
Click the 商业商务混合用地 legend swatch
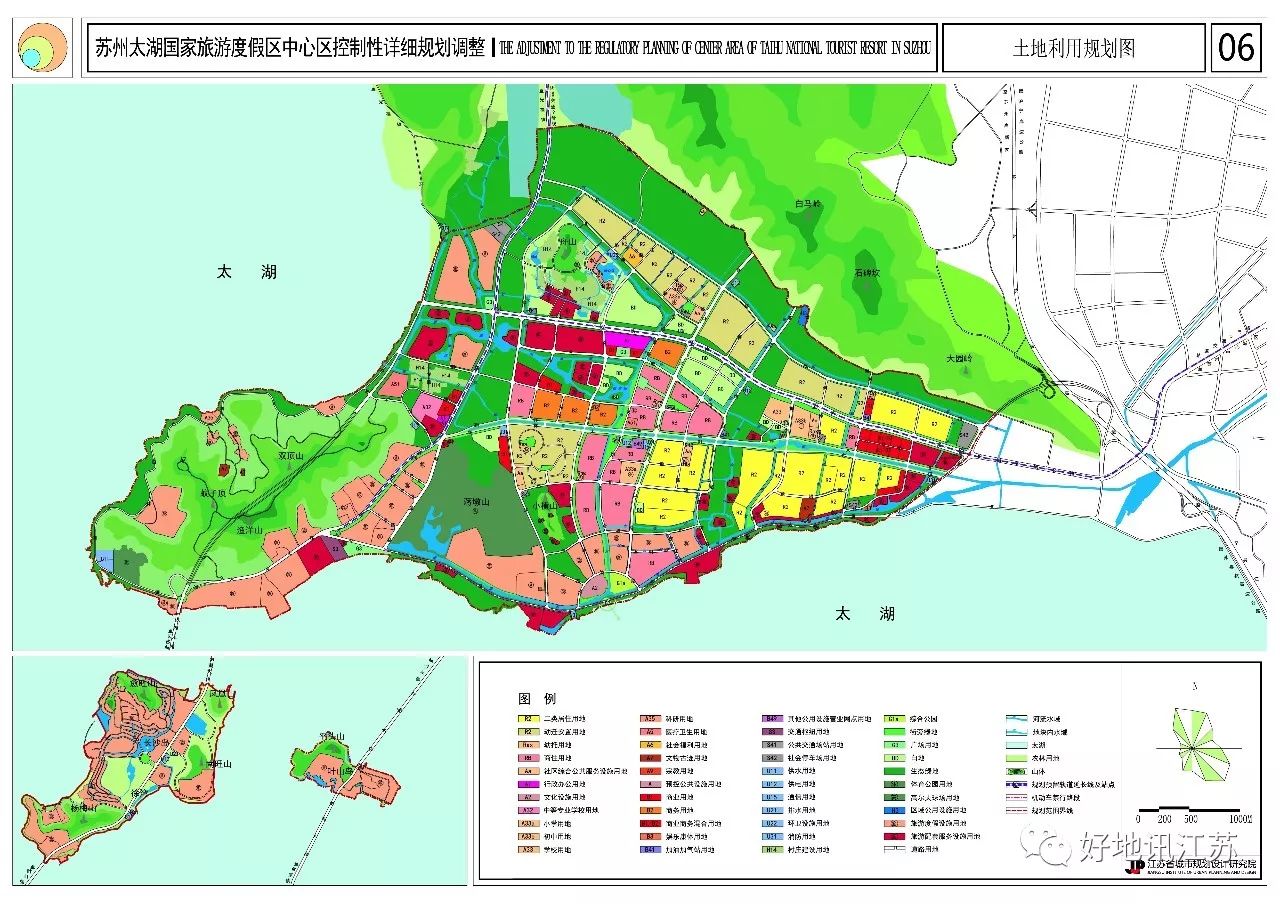click(x=650, y=823)
